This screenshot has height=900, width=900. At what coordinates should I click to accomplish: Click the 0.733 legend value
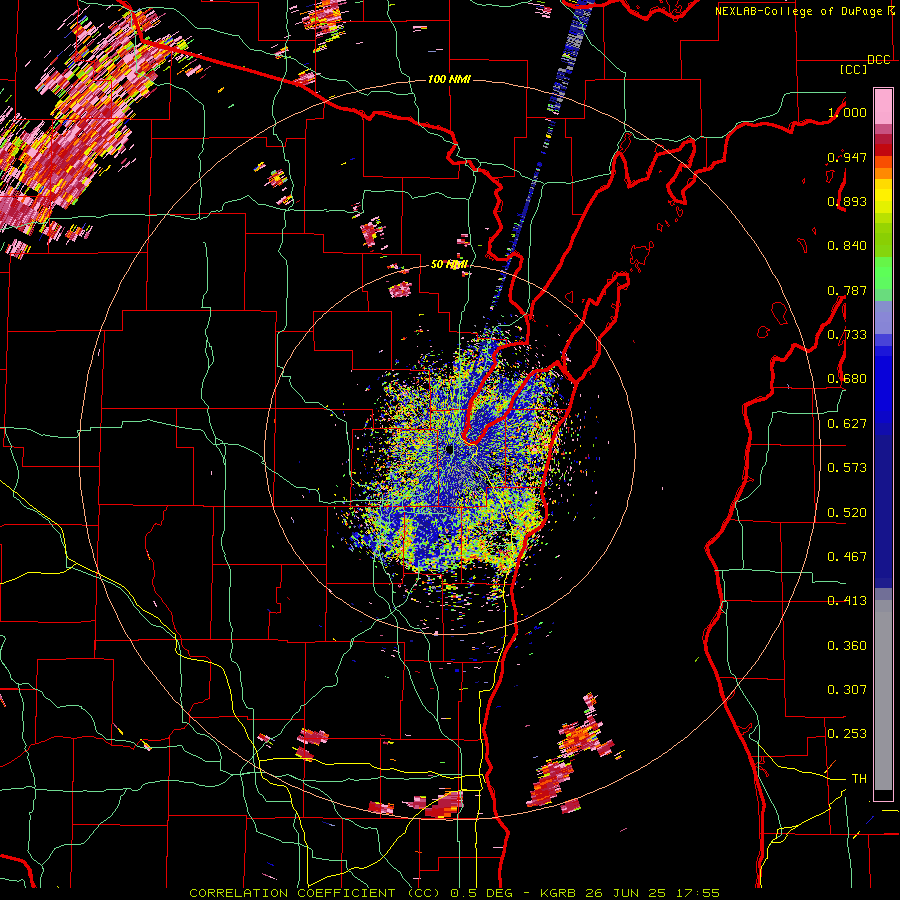click(847, 335)
